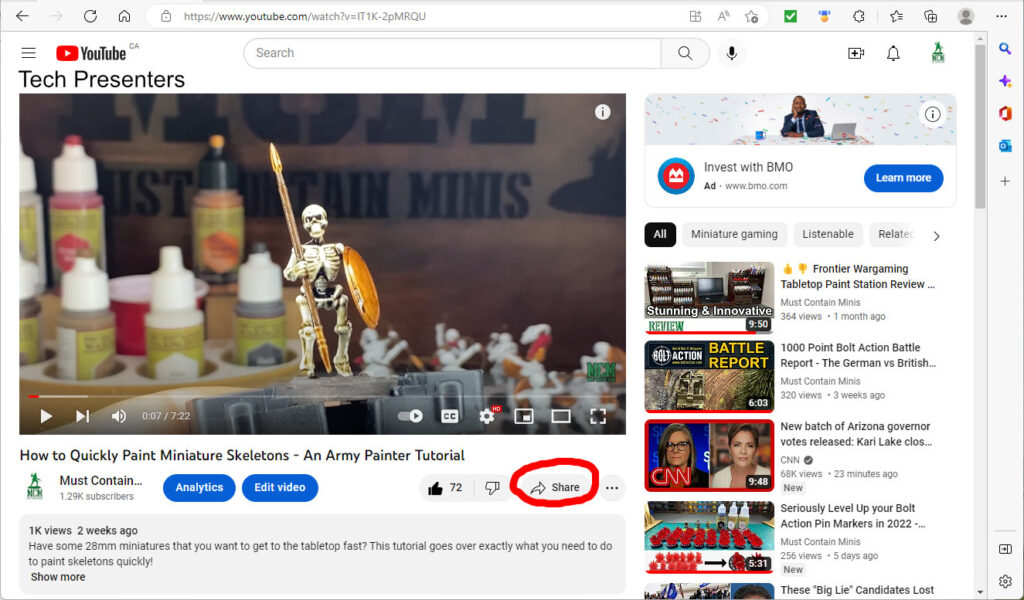
Task: Add this page to favorites star icon
Action: [x=752, y=16]
